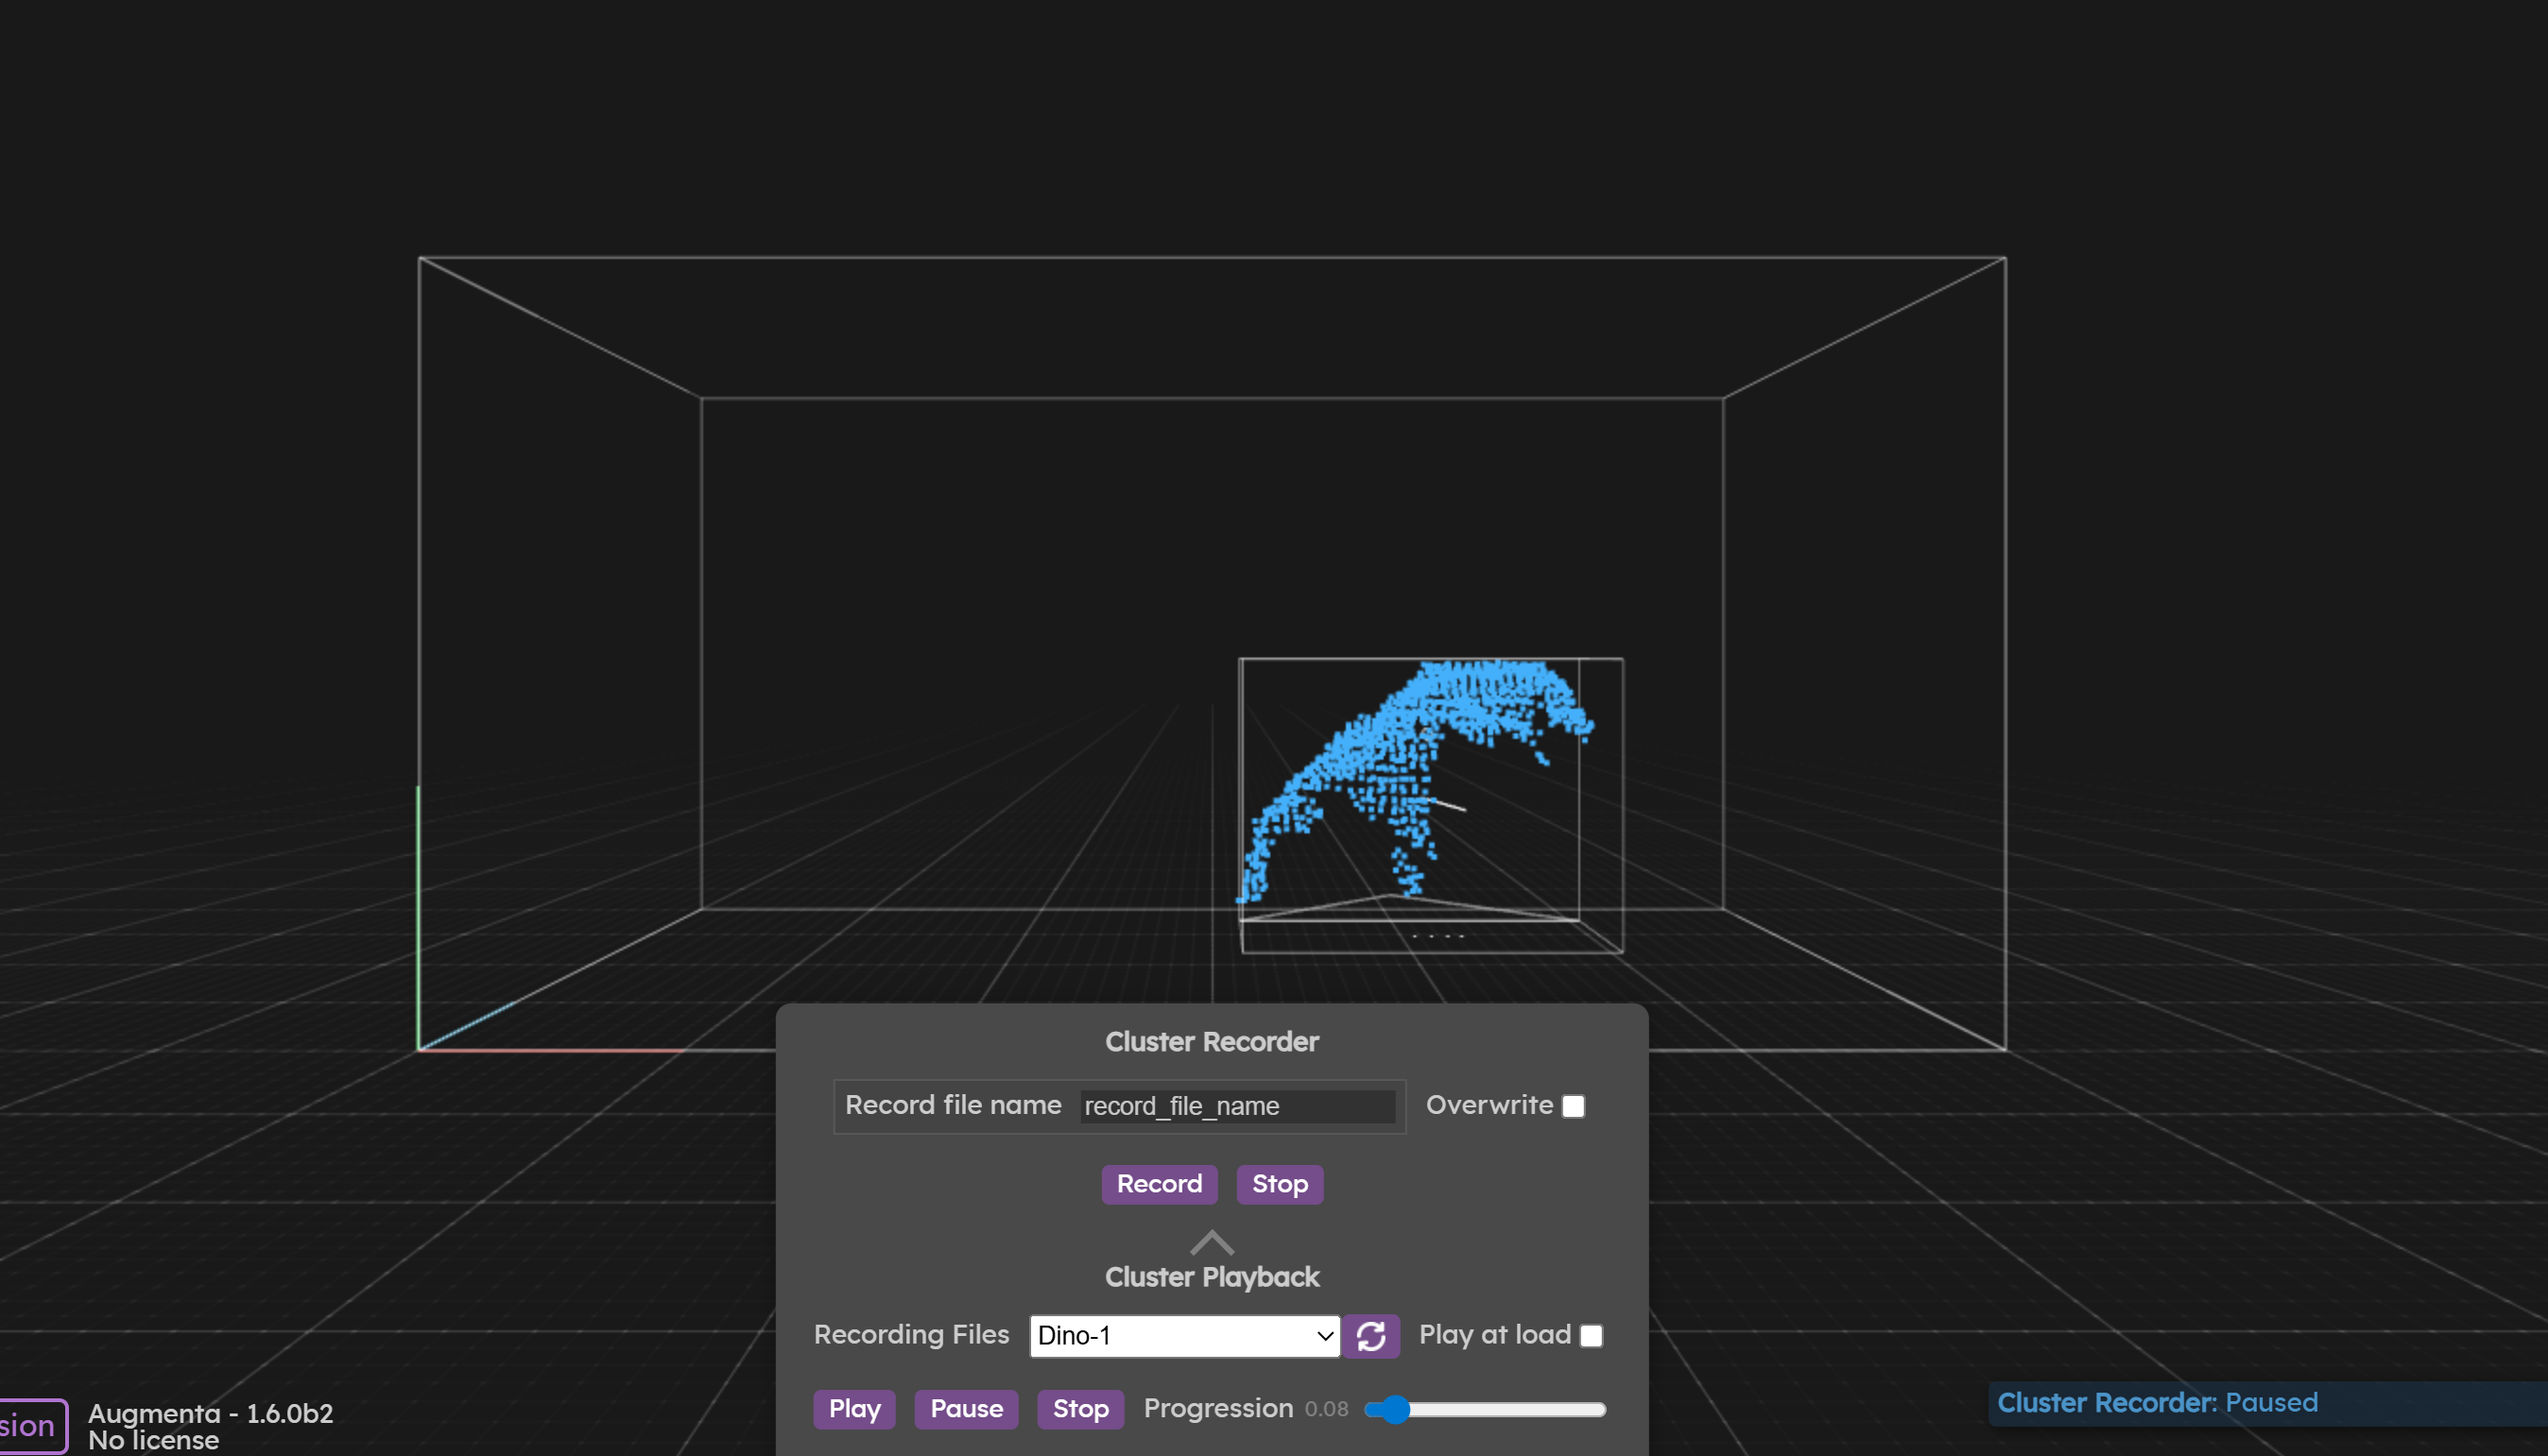Refresh the recording files list
The image size is (2548, 1456).
(x=1370, y=1336)
